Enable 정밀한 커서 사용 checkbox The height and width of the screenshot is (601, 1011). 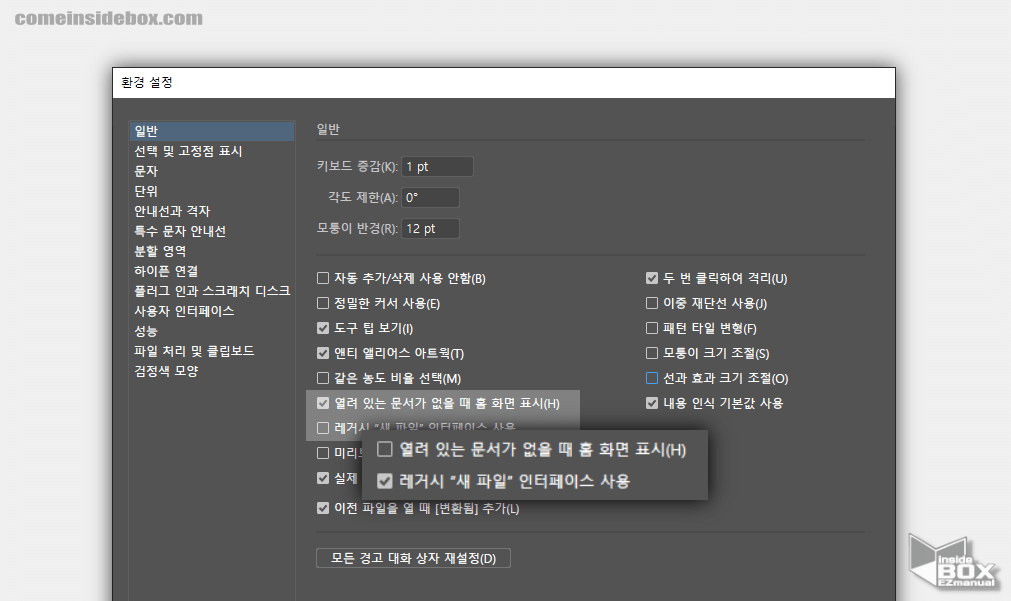tap(323, 303)
